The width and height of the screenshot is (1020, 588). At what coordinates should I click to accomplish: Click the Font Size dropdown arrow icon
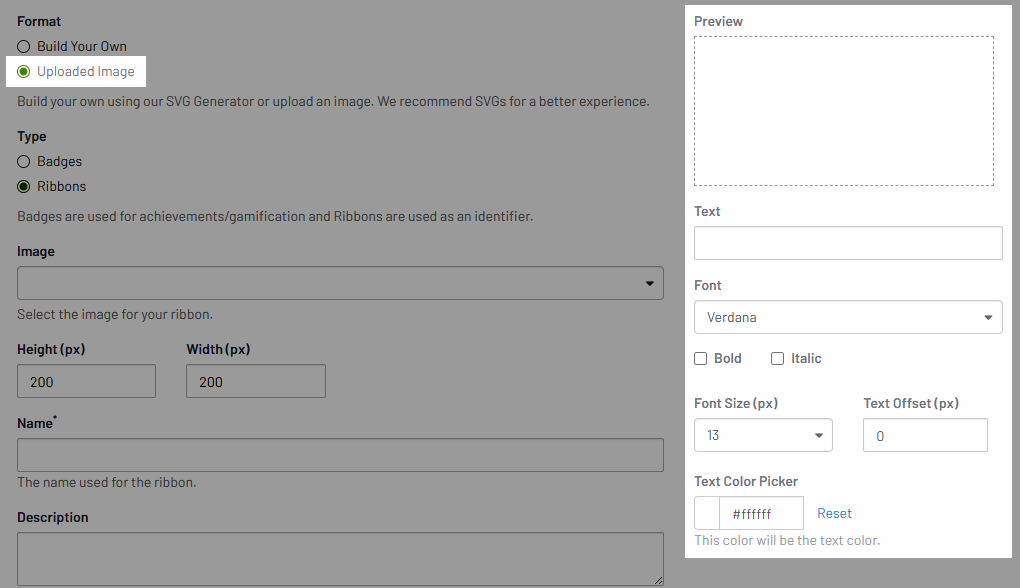click(819, 435)
